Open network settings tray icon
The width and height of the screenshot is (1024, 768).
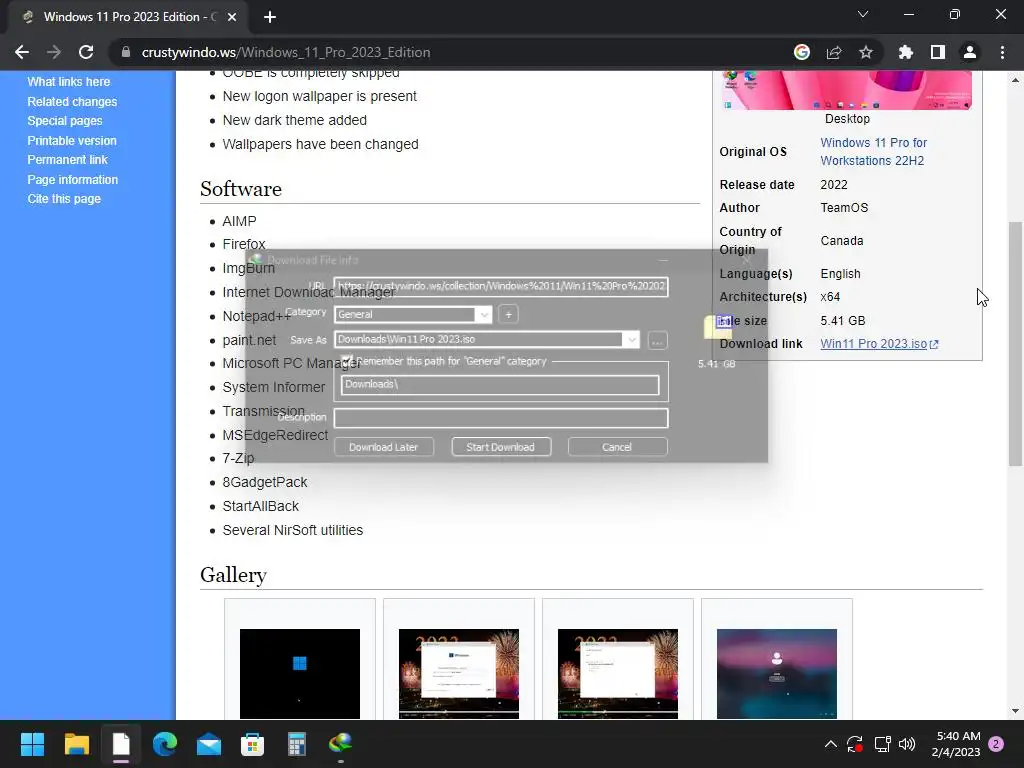point(882,744)
